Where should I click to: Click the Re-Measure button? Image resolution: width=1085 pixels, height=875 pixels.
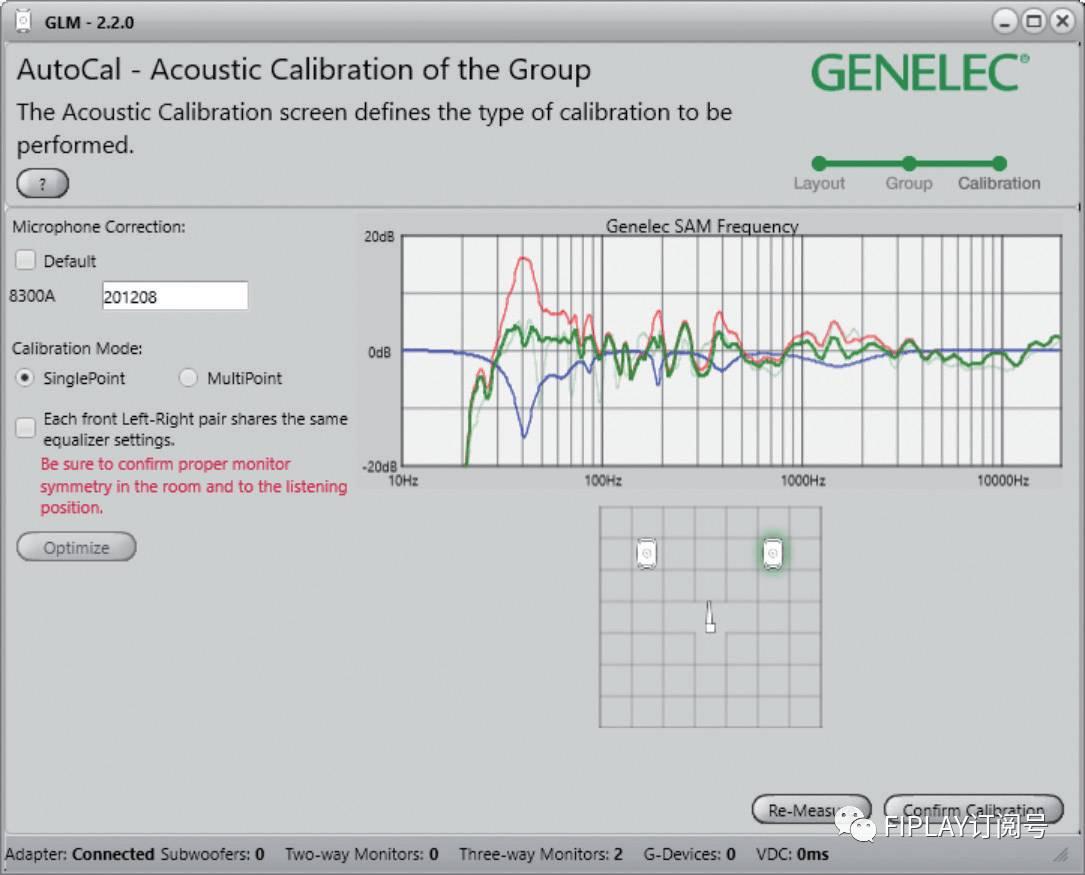pyautogui.click(x=811, y=809)
